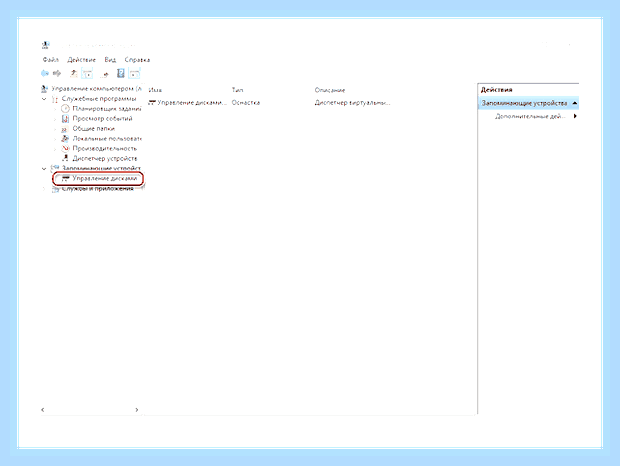Sort by the Имя column header
Image resolution: width=620 pixels, height=466 pixels.
(x=155, y=90)
